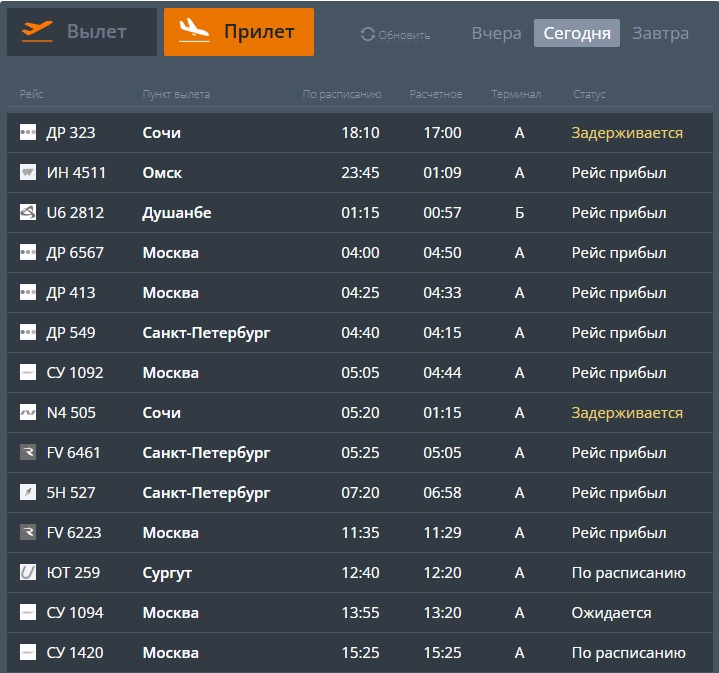Click airline icon for flight 5H 527
The image size is (719, 673).
28,493
